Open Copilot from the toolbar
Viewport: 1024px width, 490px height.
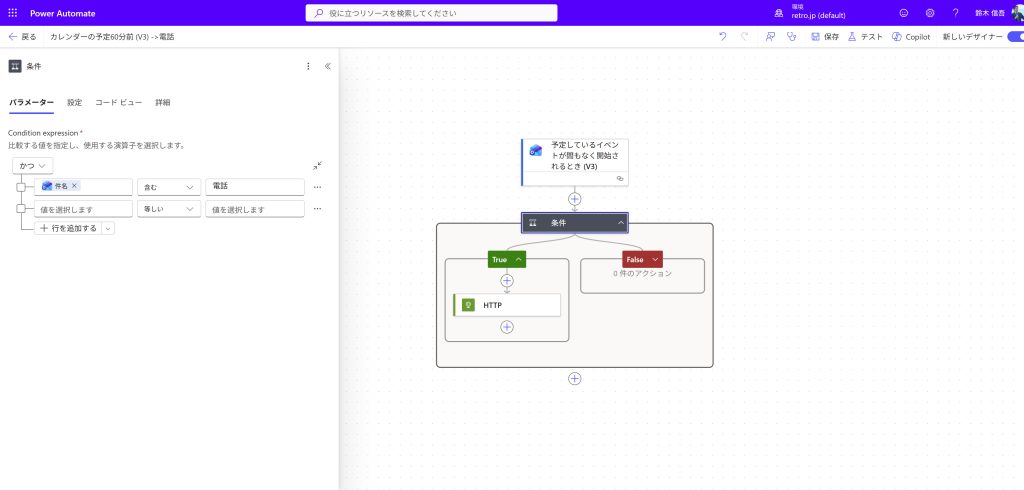tap(910, 37)
